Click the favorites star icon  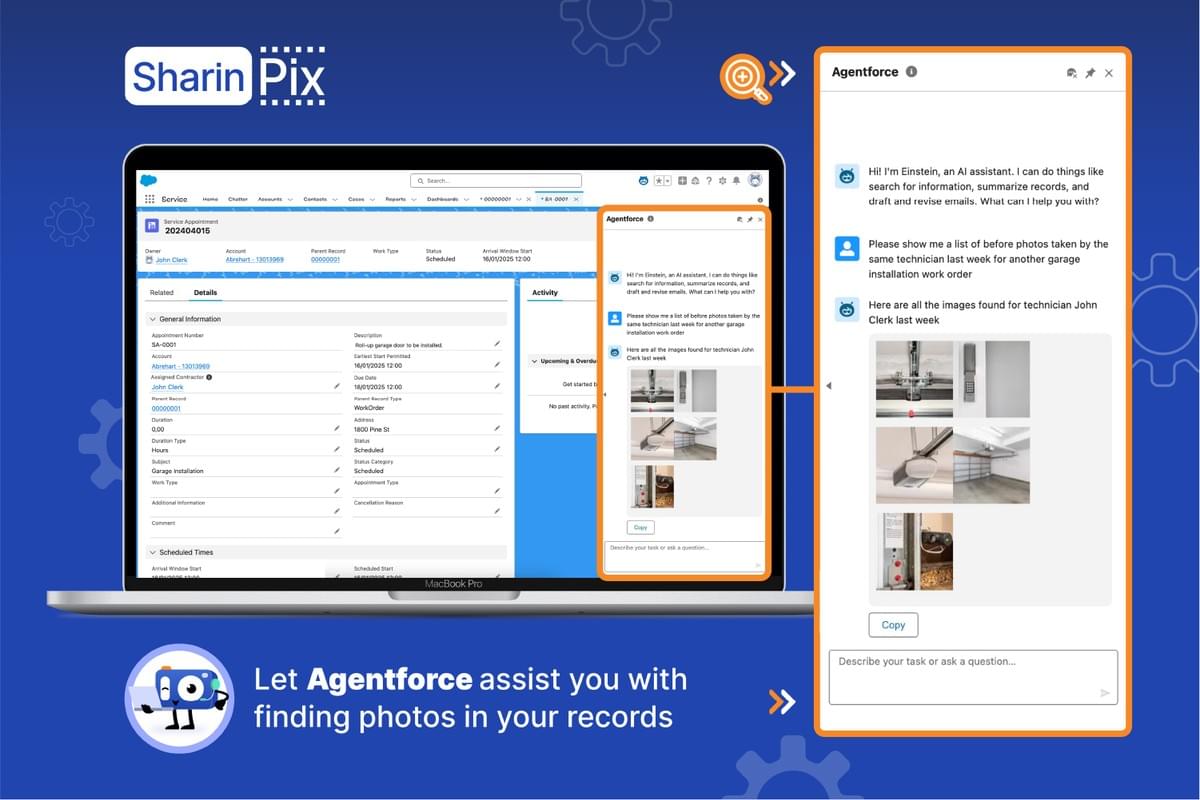tap(659, 181)
